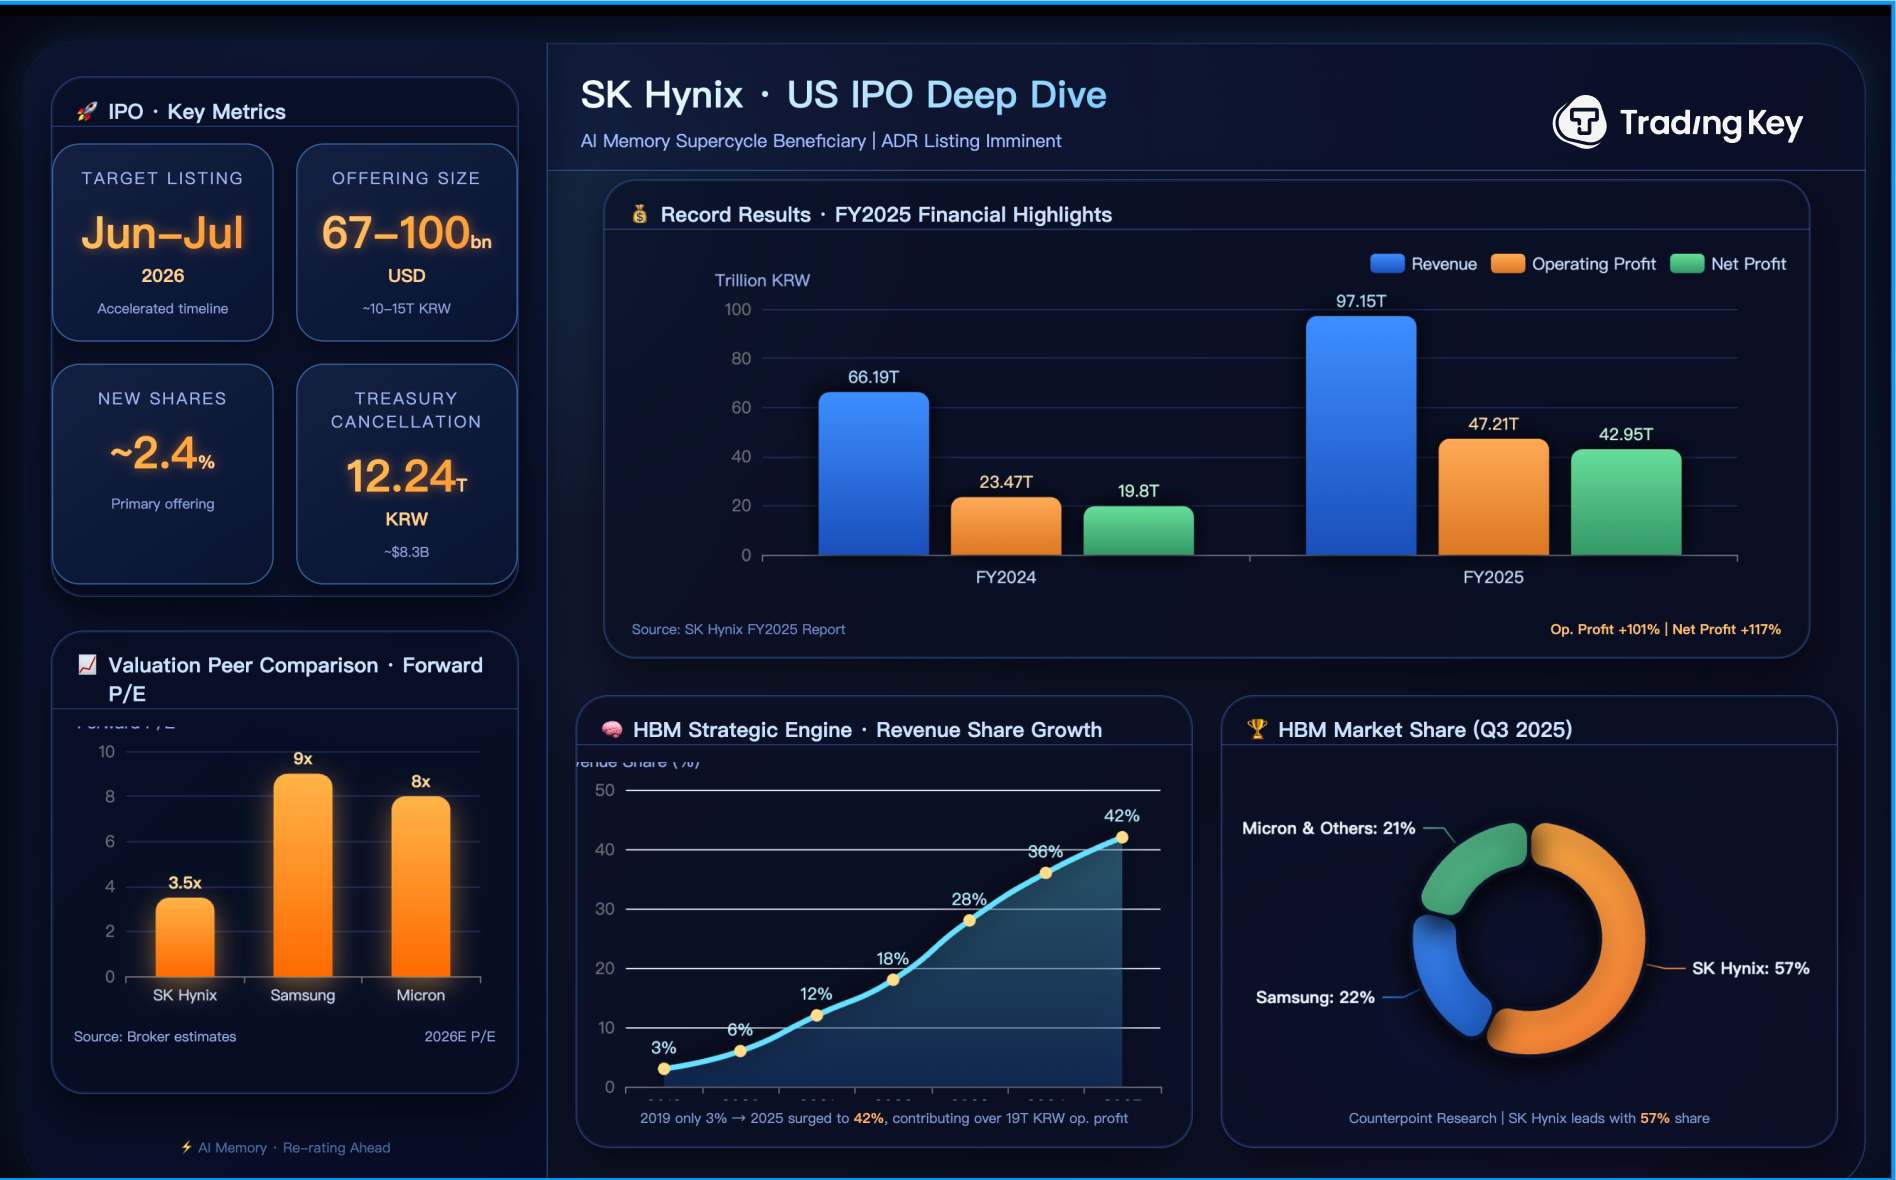Image resolution: width=1896 pixels, height=1180 pixels.
Task: Select the Treasury Cancellation 12.24T card
Action: pyautogui.click(x=406, y=474)
